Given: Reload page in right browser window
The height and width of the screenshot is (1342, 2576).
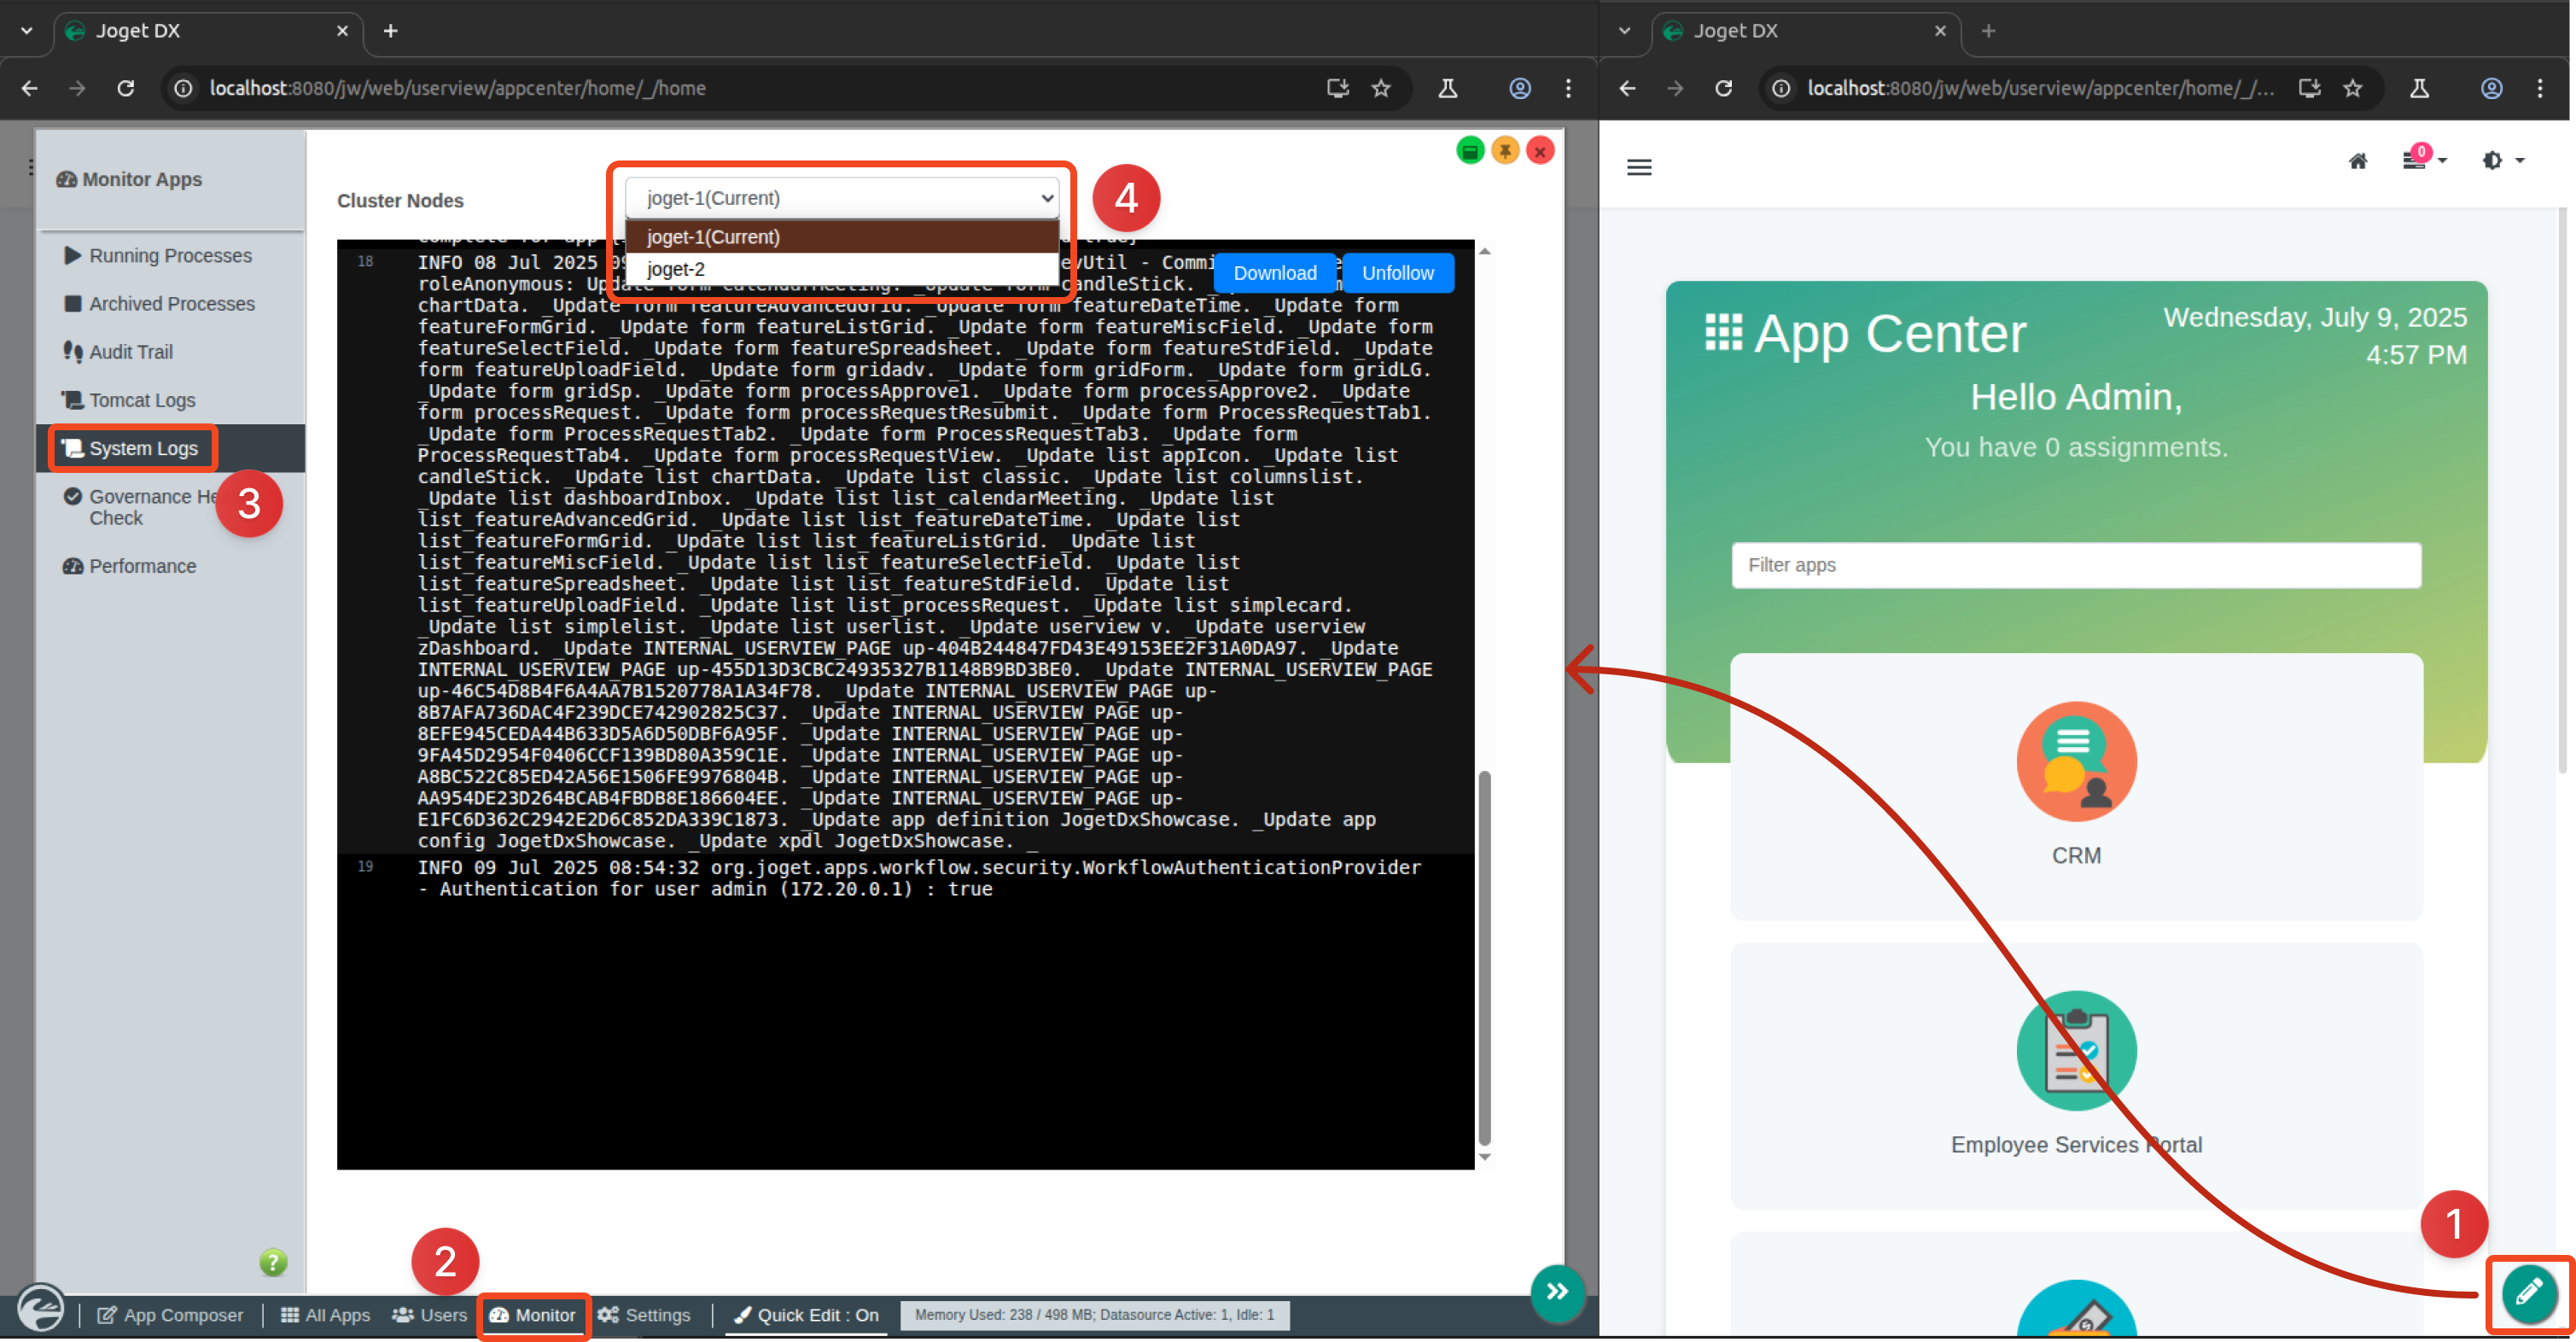Looking at the screenshot, I should [1723, 88].
